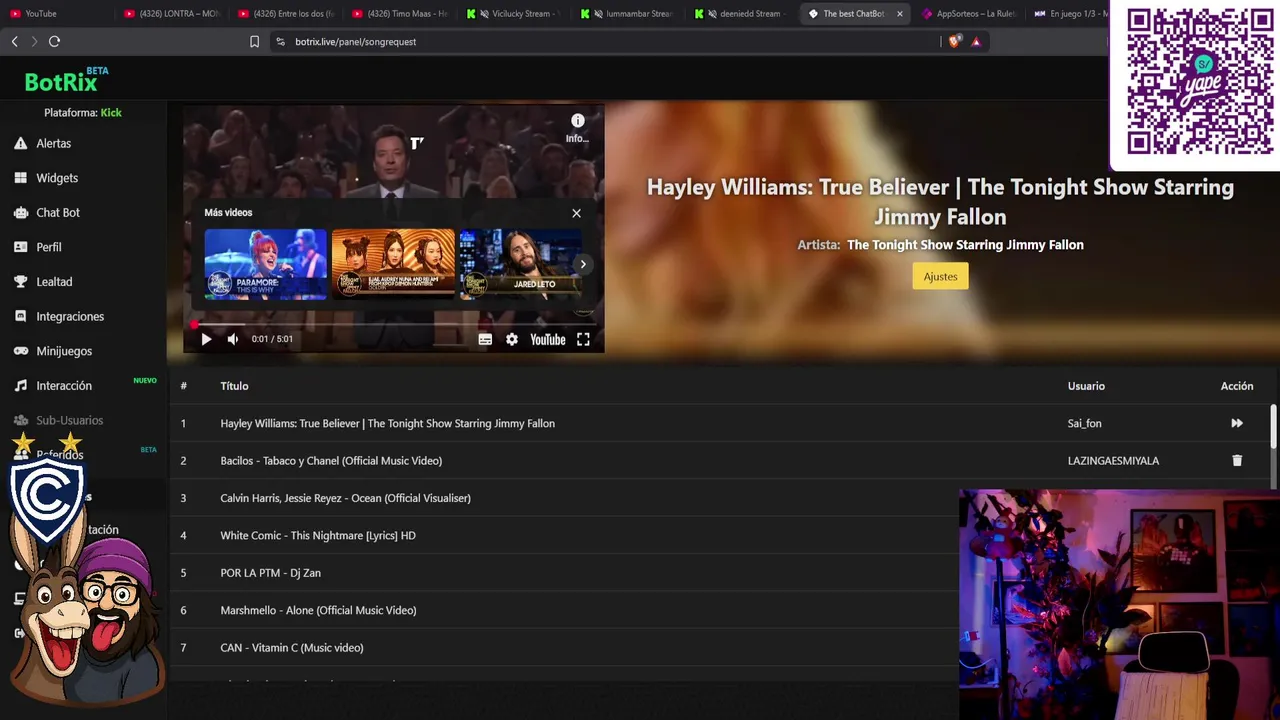Click the Perfil ID card icon
Screen dimensions: 1280x720
(x=20, y=247)
